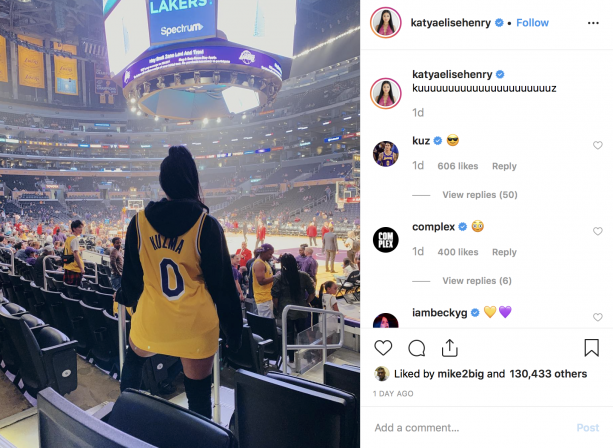Open the comment bubble icon
Screen dimensions: 613x448
(417, 348)
